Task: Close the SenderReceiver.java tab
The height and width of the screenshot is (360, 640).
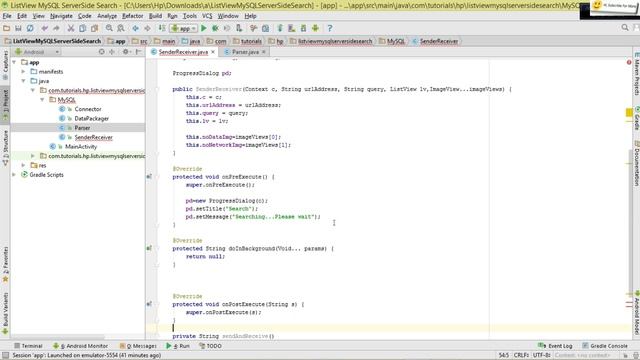Action: [x=213, y=52]
